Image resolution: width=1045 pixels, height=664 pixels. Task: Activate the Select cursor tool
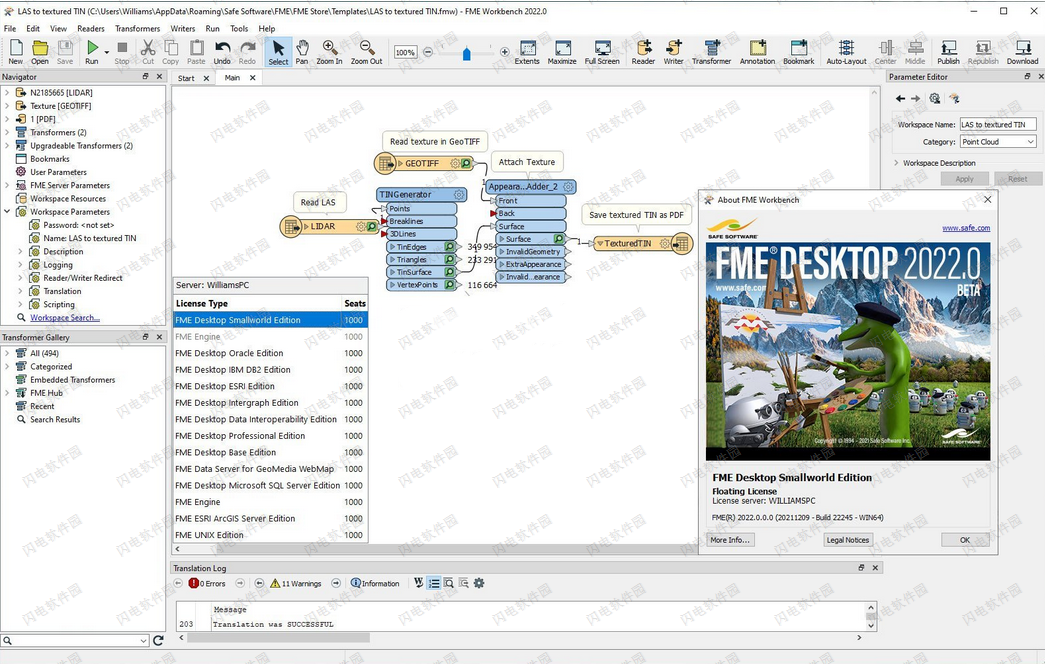[x=279, y=52]
